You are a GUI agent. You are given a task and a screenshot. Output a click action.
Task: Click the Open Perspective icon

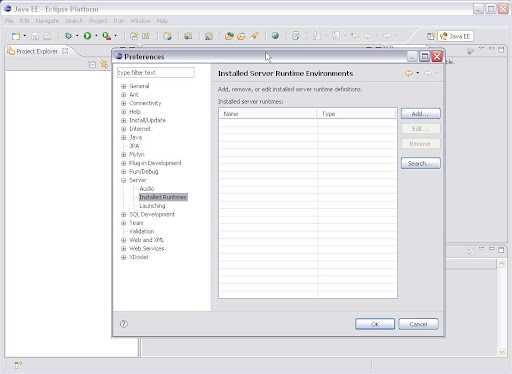(431, 36)
